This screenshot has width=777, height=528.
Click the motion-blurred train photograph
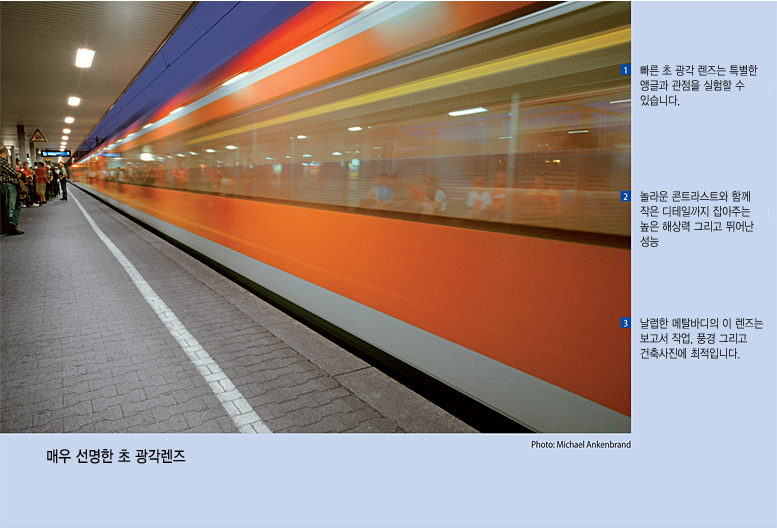[315, 217]
